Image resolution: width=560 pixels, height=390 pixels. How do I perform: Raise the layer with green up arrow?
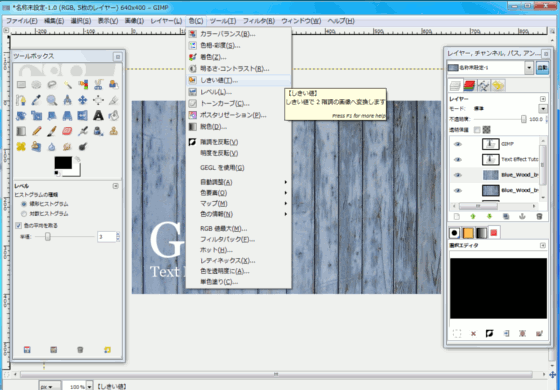click(x=473, y=216)
